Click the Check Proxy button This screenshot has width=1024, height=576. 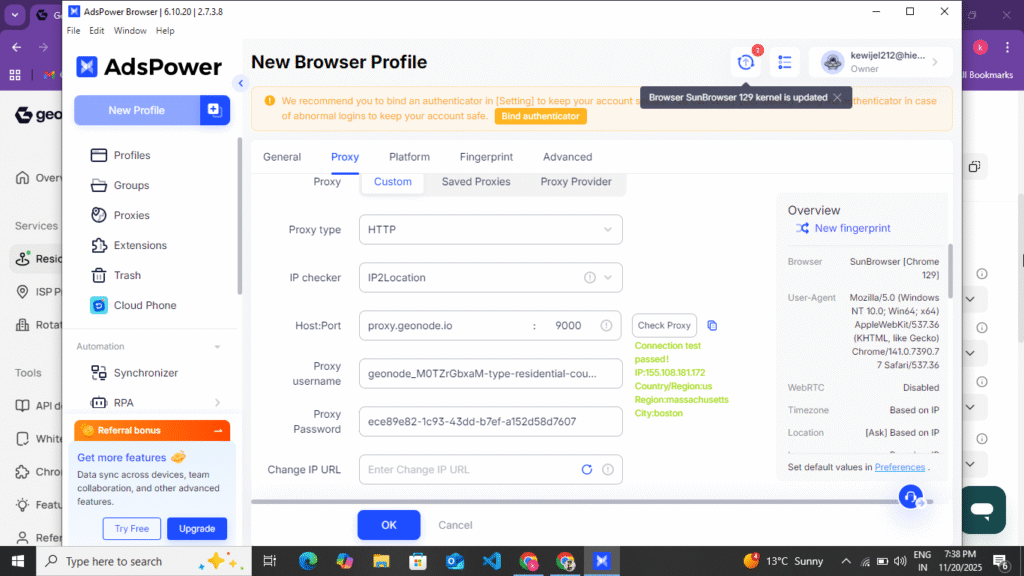[x=664, y=325]
